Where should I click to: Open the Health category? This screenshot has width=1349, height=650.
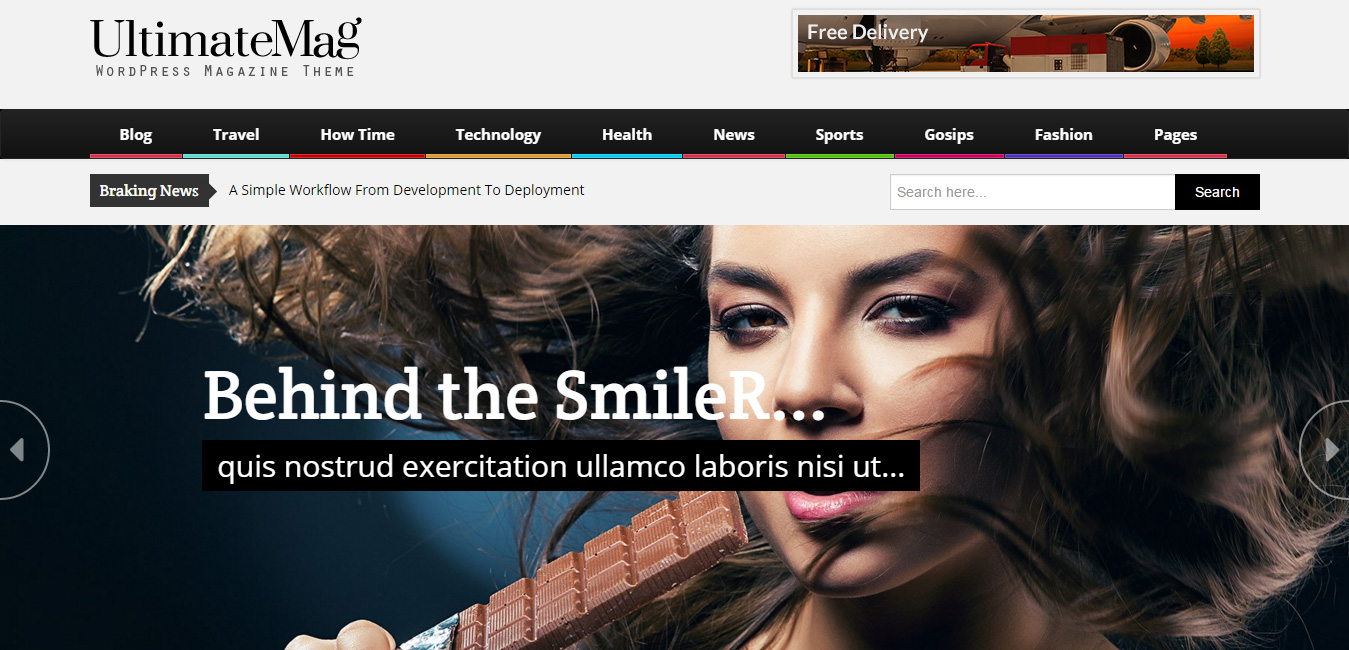click(x=627, y=134)
